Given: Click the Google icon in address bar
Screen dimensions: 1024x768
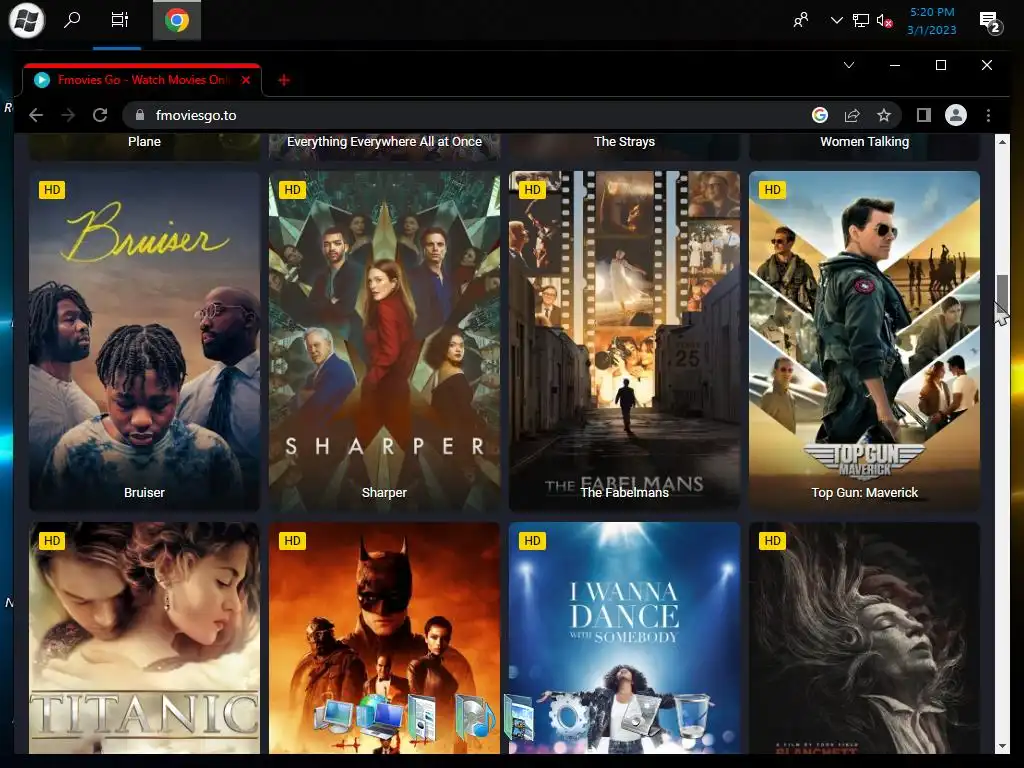Looking at the screenshot, I should 820,115.
